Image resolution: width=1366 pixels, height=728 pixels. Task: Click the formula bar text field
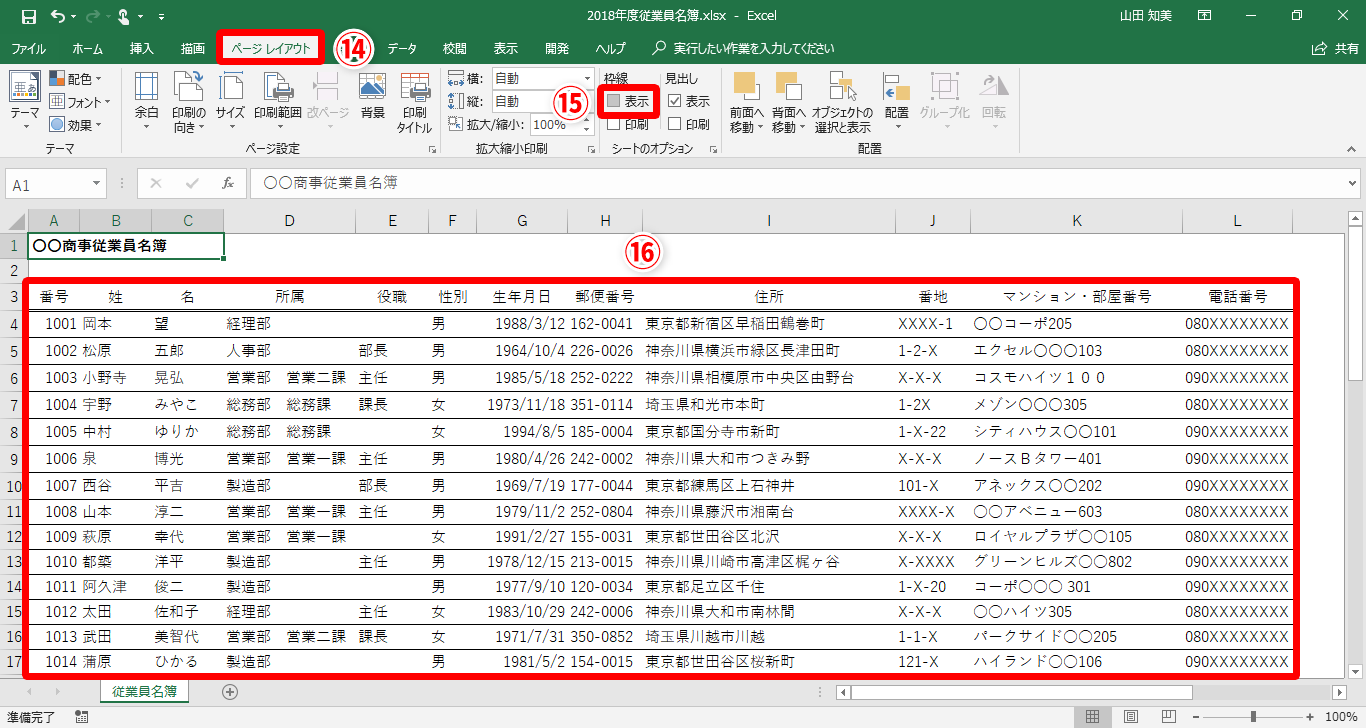796,184
